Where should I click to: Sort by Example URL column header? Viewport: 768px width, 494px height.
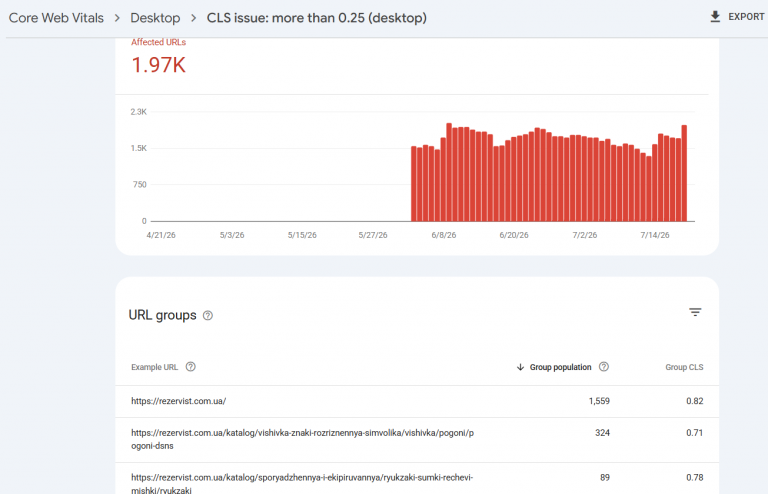pyautogui.click(x=154, y=367)
